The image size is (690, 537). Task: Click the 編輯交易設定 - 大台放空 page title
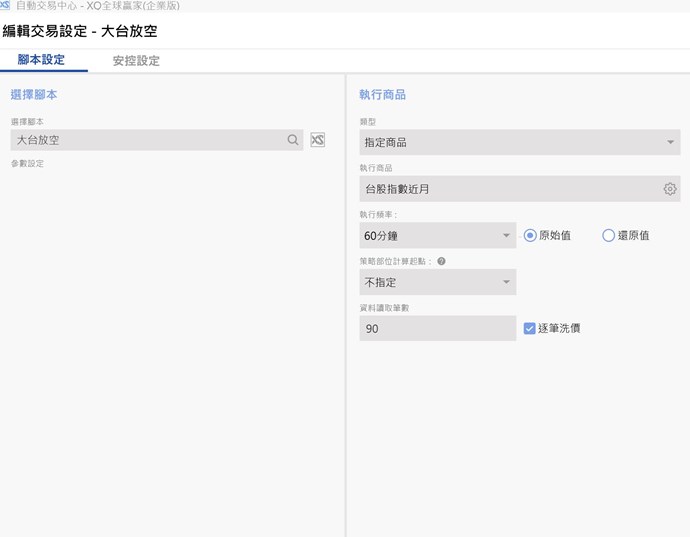pos(80,31)
